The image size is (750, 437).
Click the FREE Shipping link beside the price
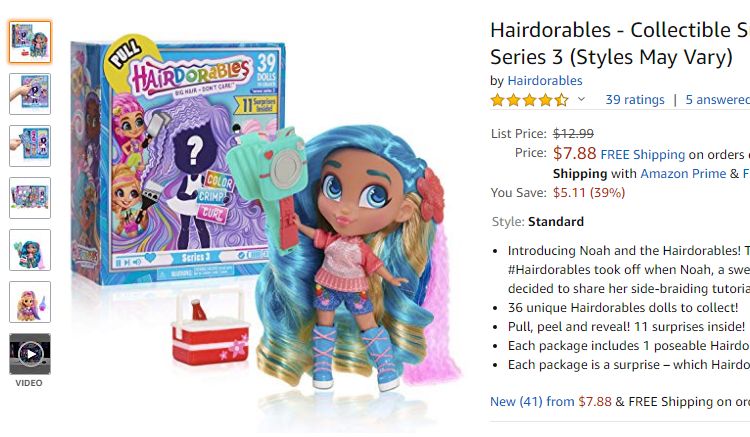pos(642,154)
